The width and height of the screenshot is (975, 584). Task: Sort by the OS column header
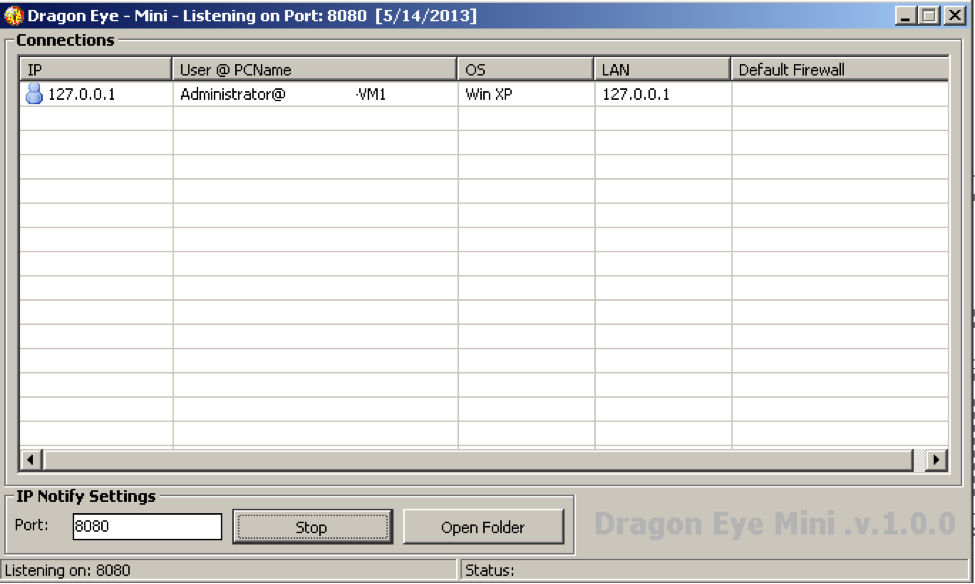click(x=525, y=69)
